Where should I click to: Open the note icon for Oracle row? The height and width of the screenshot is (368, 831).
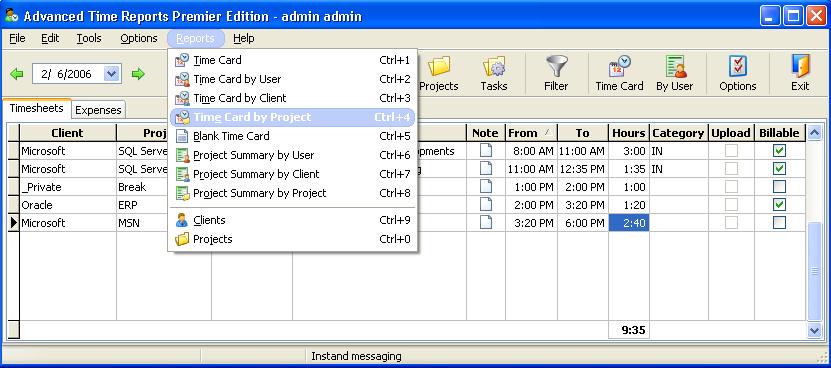pyautogui.click(x=485, y=205)
